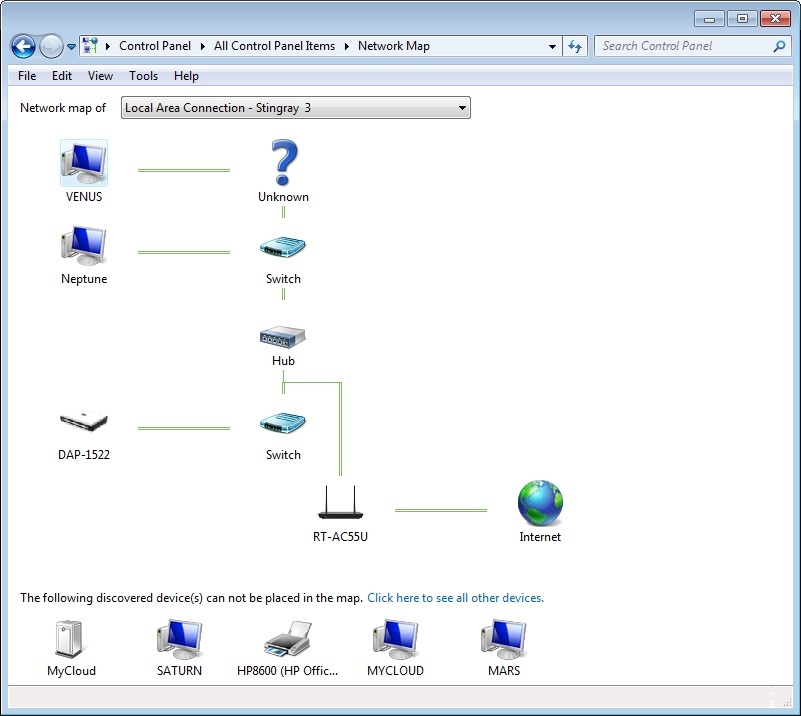Open the Internet globe icon

tap(540, 503)
